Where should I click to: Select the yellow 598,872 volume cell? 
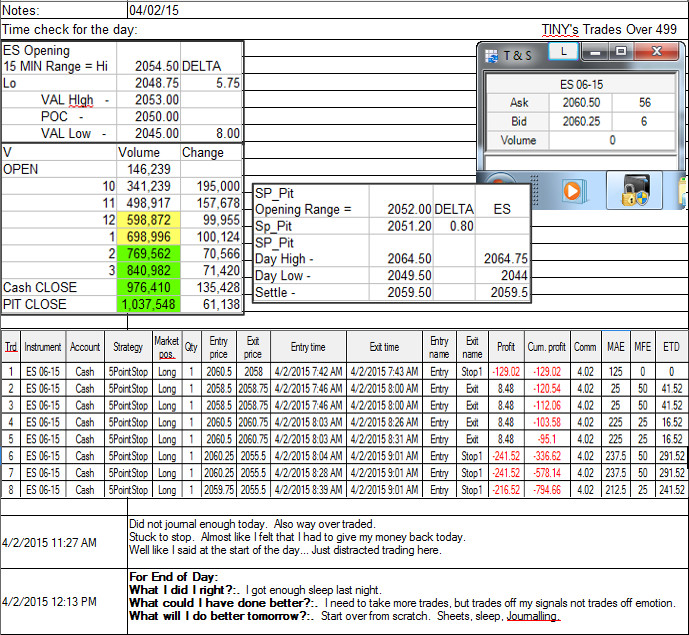(149, 220)
